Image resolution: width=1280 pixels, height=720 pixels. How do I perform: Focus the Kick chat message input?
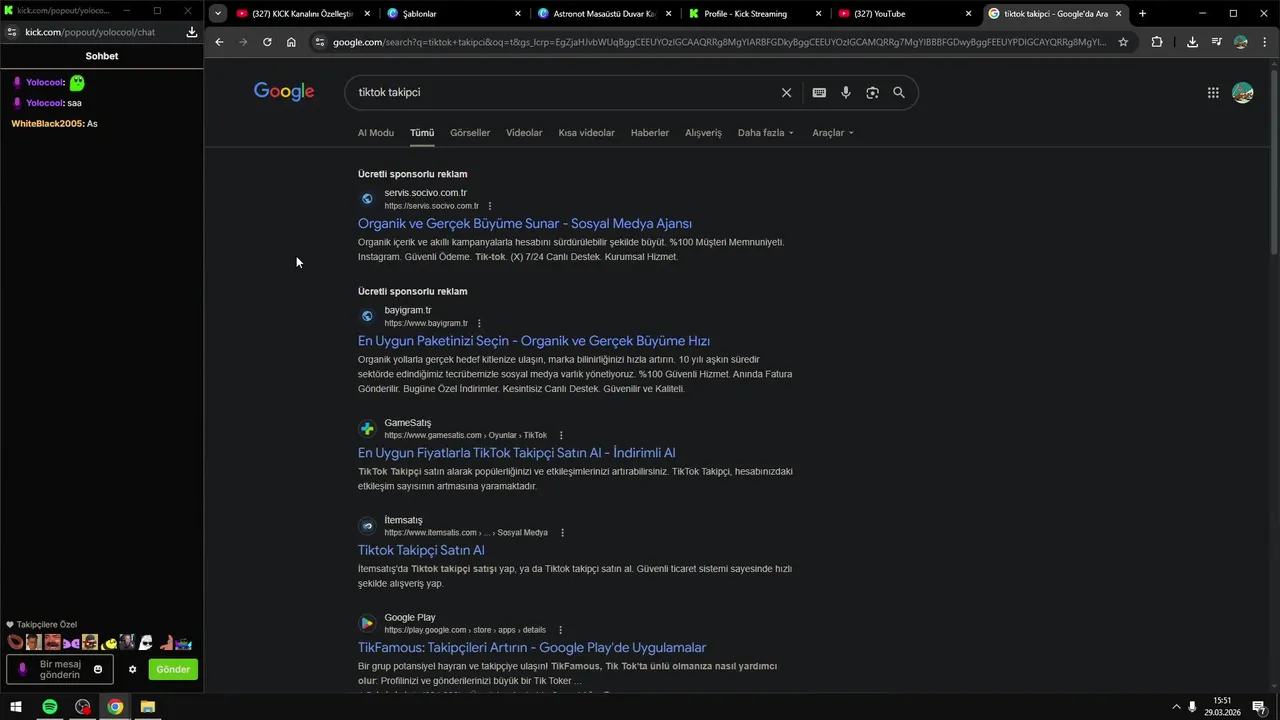click(x=60, y=669)
